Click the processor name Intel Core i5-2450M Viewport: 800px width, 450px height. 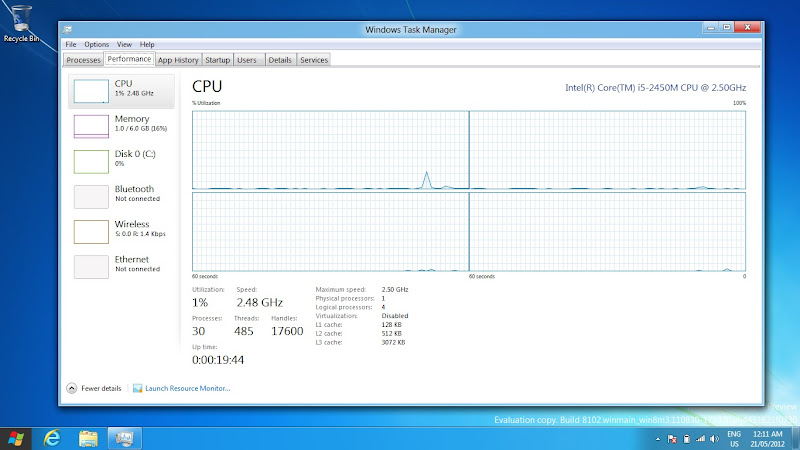(x=656, y=88)
